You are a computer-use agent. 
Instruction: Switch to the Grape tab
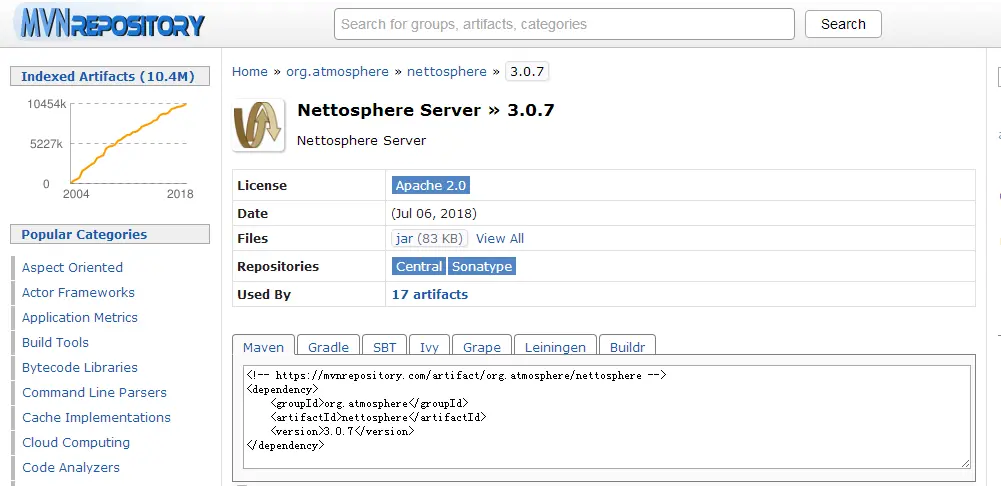point(482,347)
